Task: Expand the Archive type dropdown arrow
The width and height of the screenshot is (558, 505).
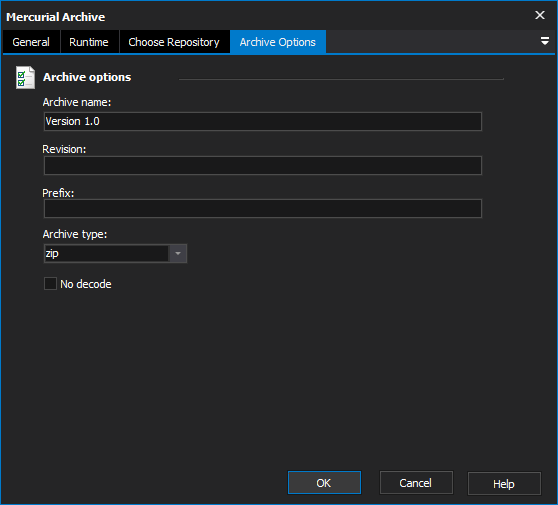Action: click(178, 253)
